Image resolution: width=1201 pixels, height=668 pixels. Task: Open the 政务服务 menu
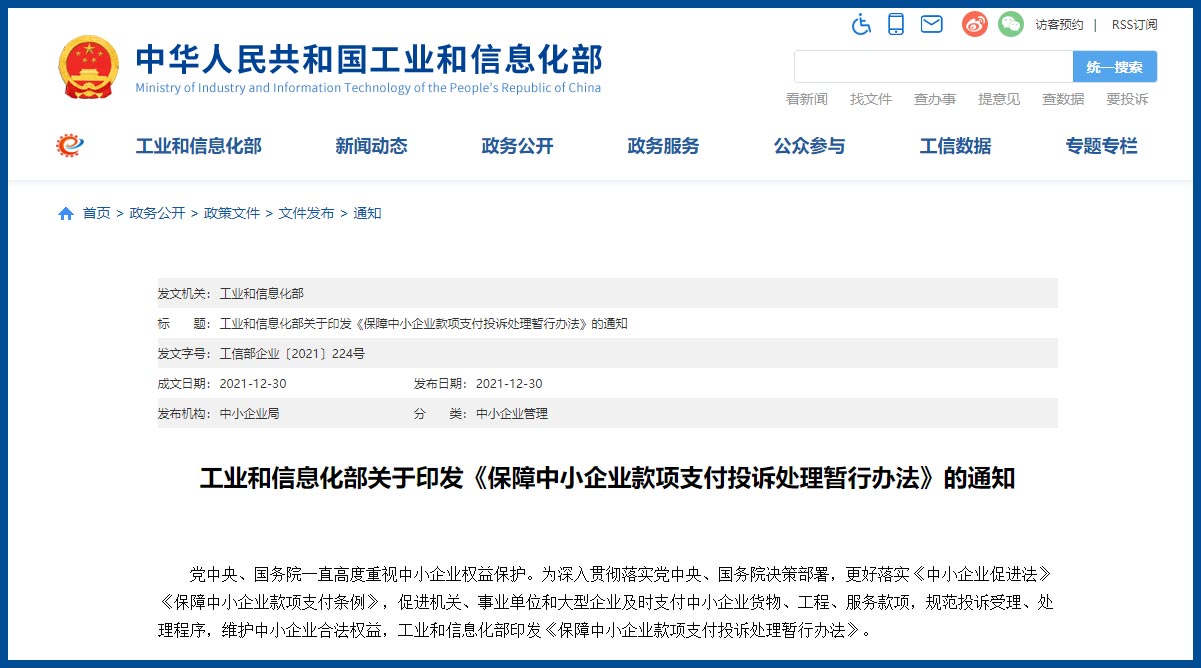click(x=663, y=146)
